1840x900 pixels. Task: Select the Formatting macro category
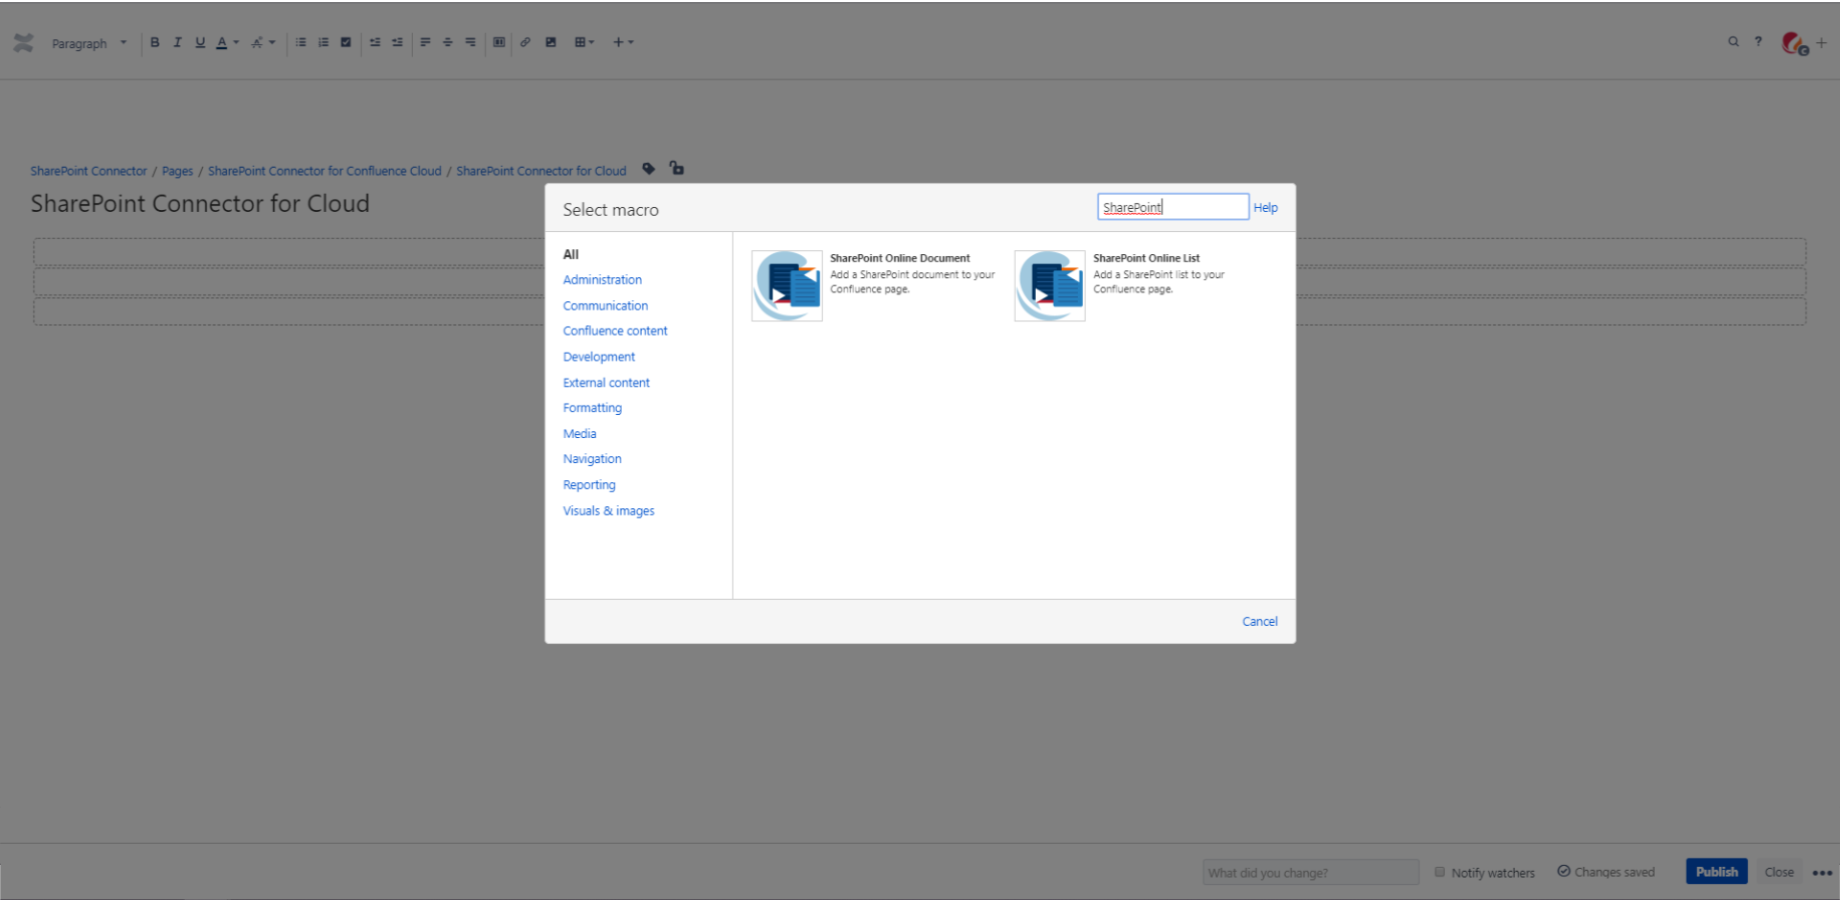coord(592,407)
